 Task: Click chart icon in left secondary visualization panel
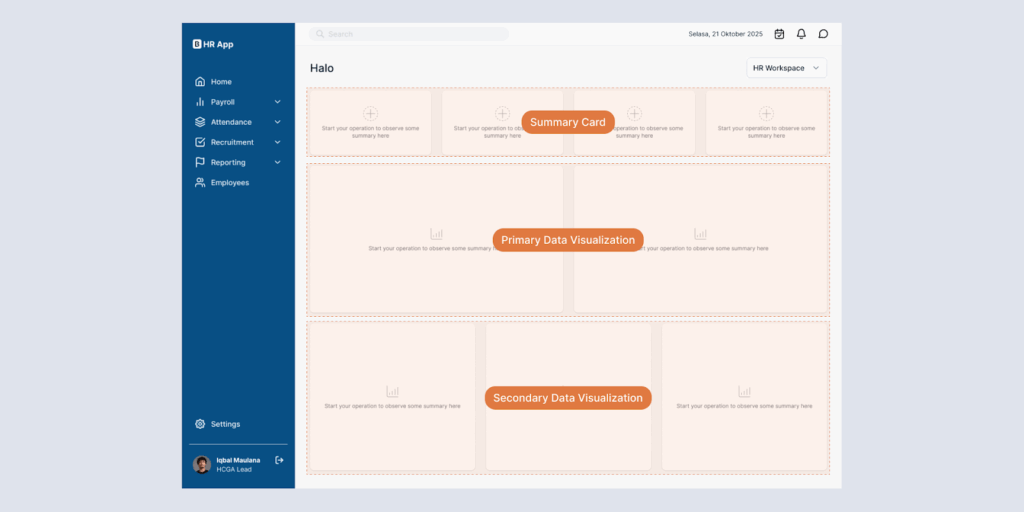tap(392, 392)
